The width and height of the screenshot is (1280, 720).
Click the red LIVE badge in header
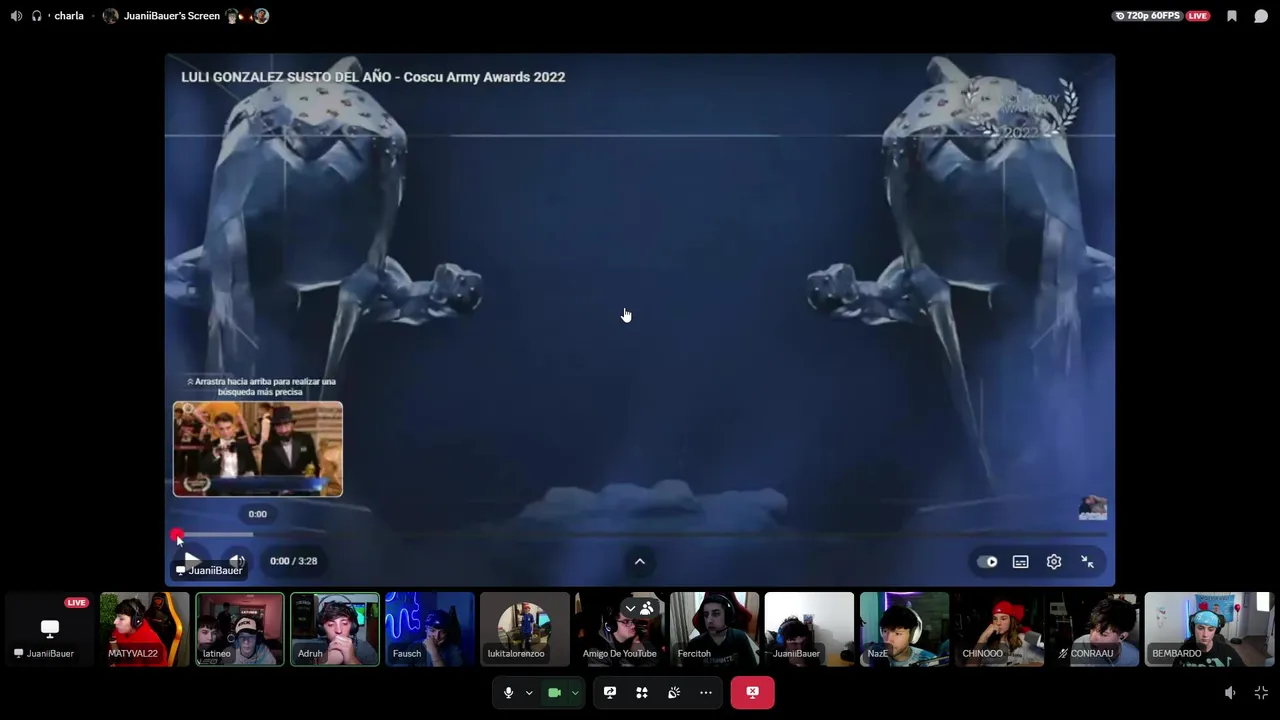(x=1198, y=16)
